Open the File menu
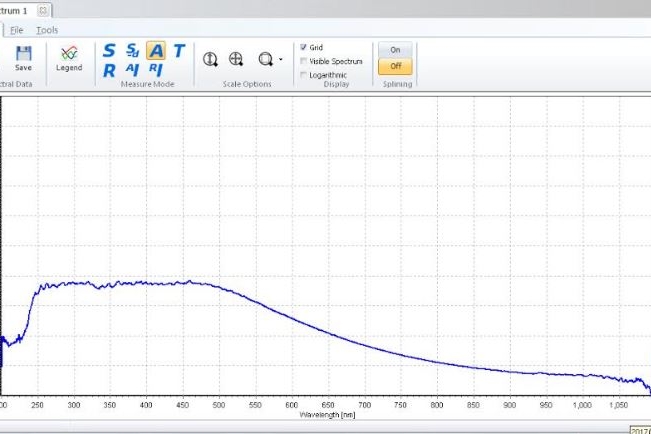 pyautogui.click(x=17, y=30)
